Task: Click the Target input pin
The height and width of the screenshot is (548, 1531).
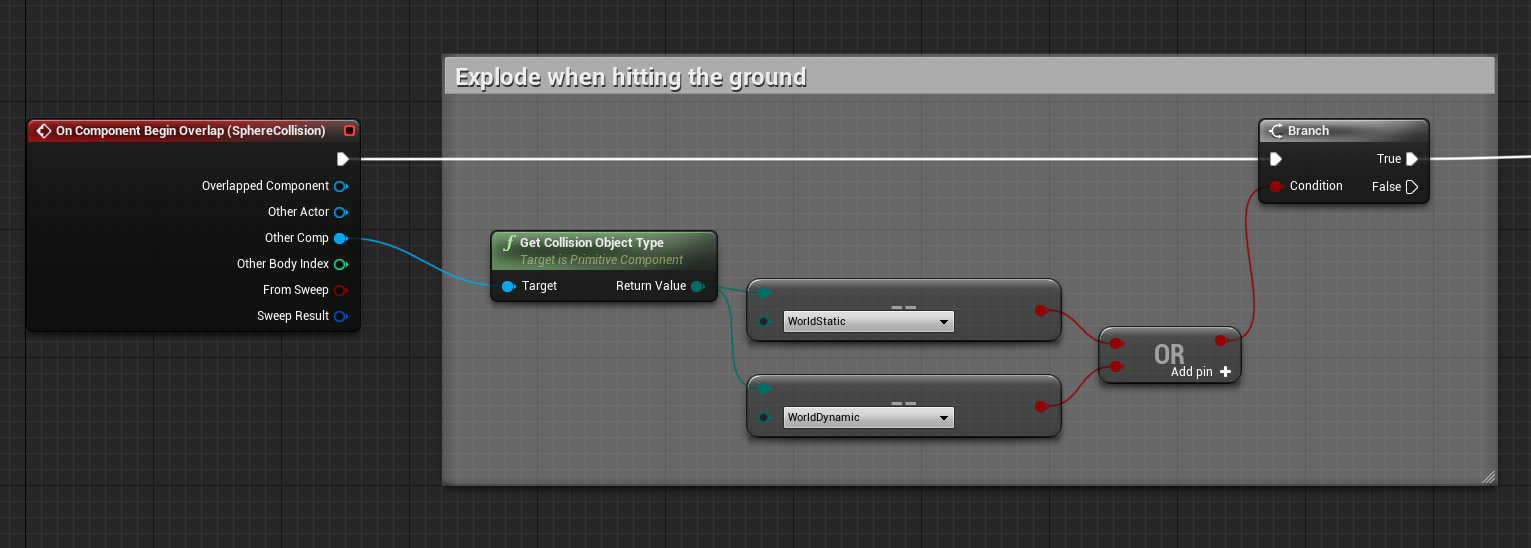Action: click(508, 286)
